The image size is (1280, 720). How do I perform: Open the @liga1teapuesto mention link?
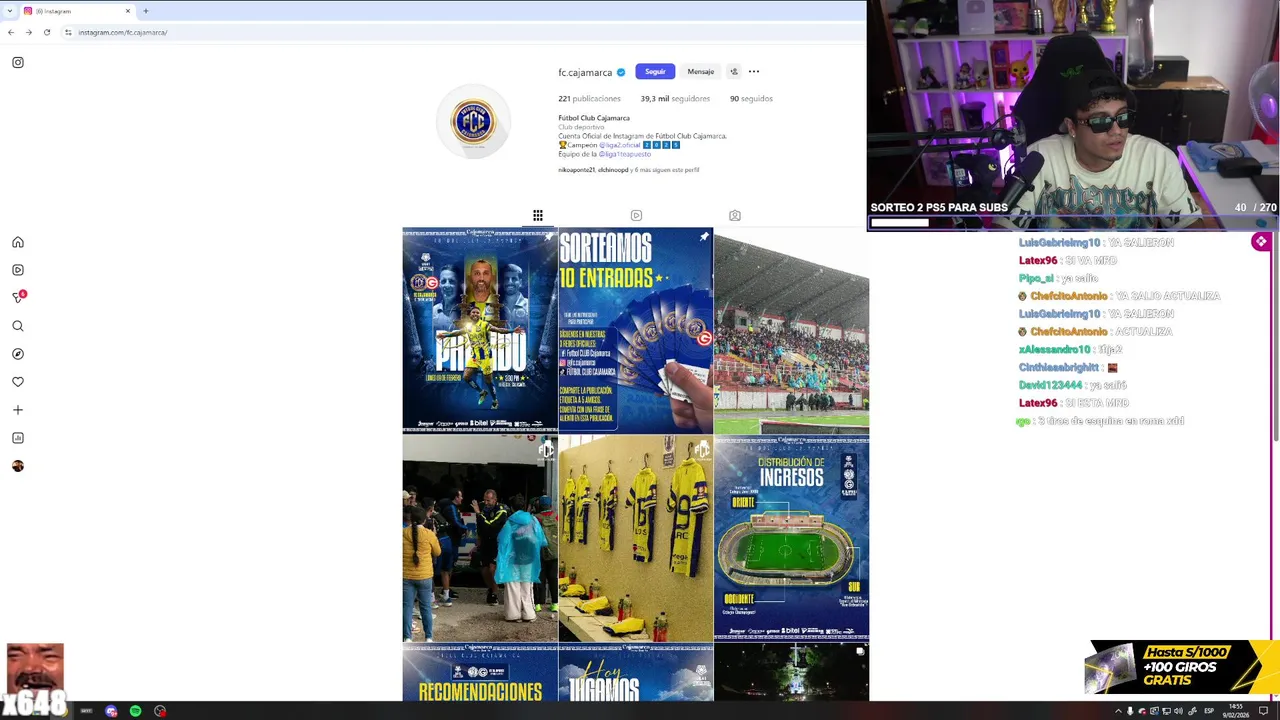(626, 154)
